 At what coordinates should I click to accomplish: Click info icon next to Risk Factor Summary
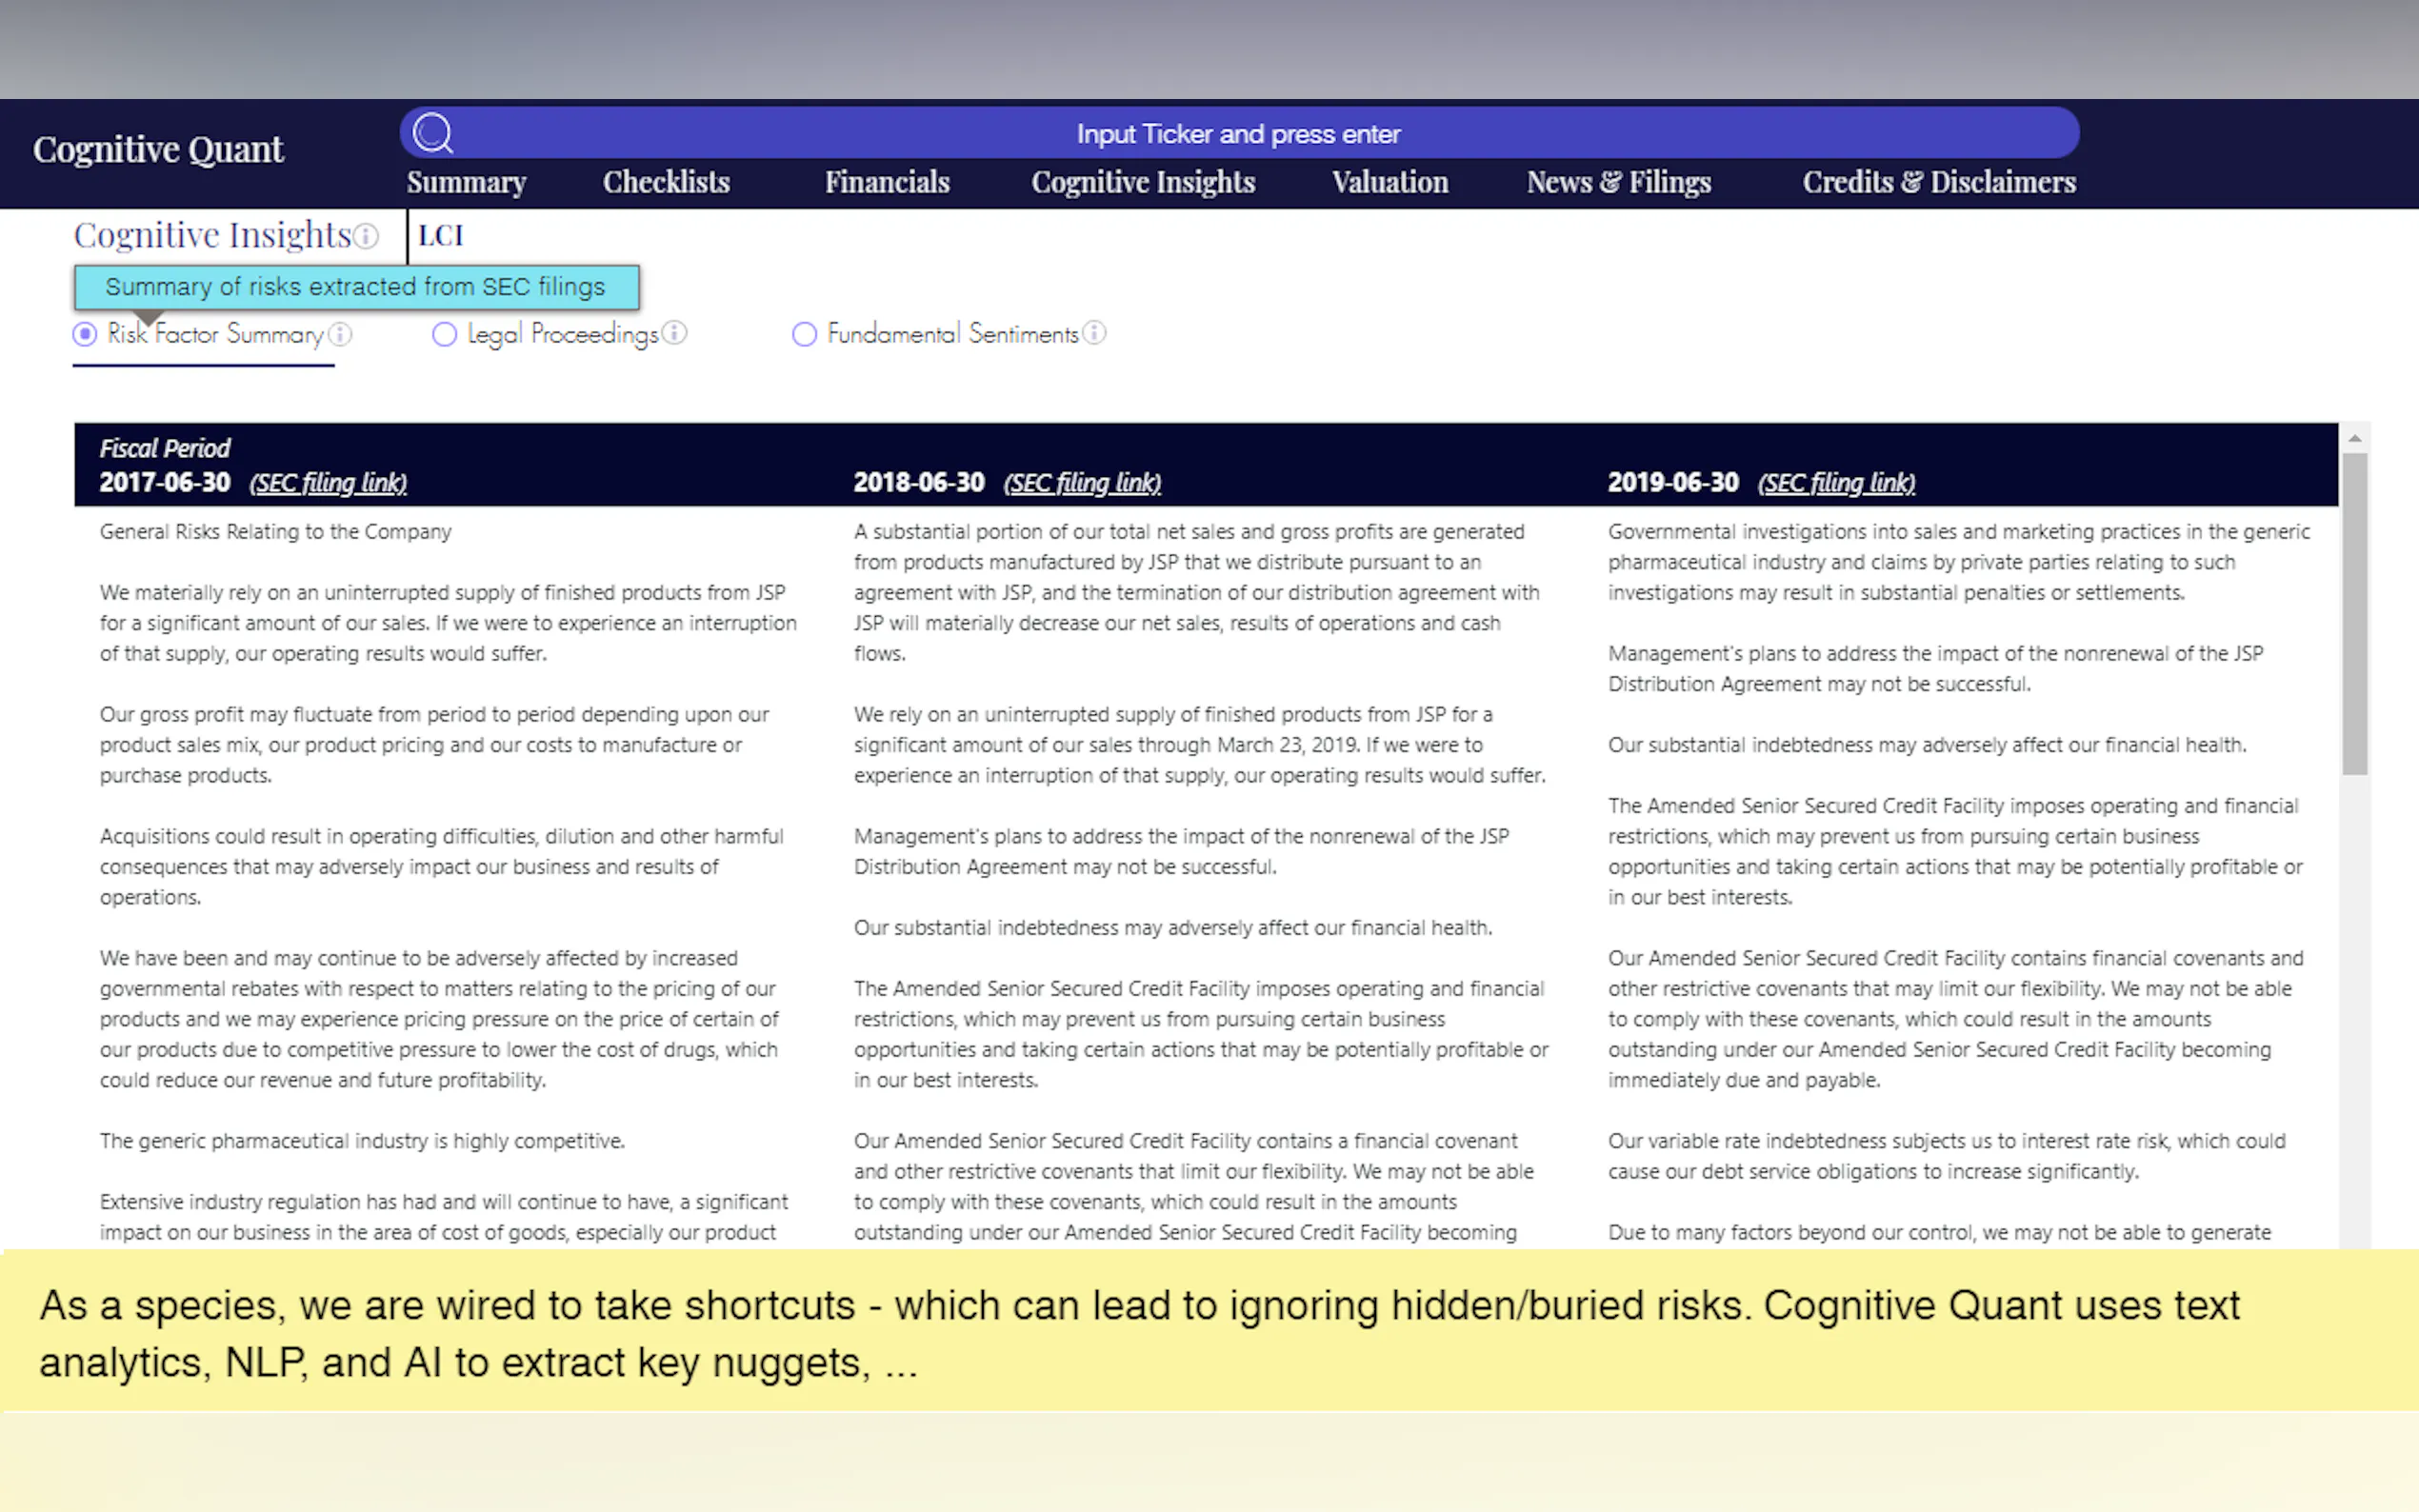tap(341, 334)
